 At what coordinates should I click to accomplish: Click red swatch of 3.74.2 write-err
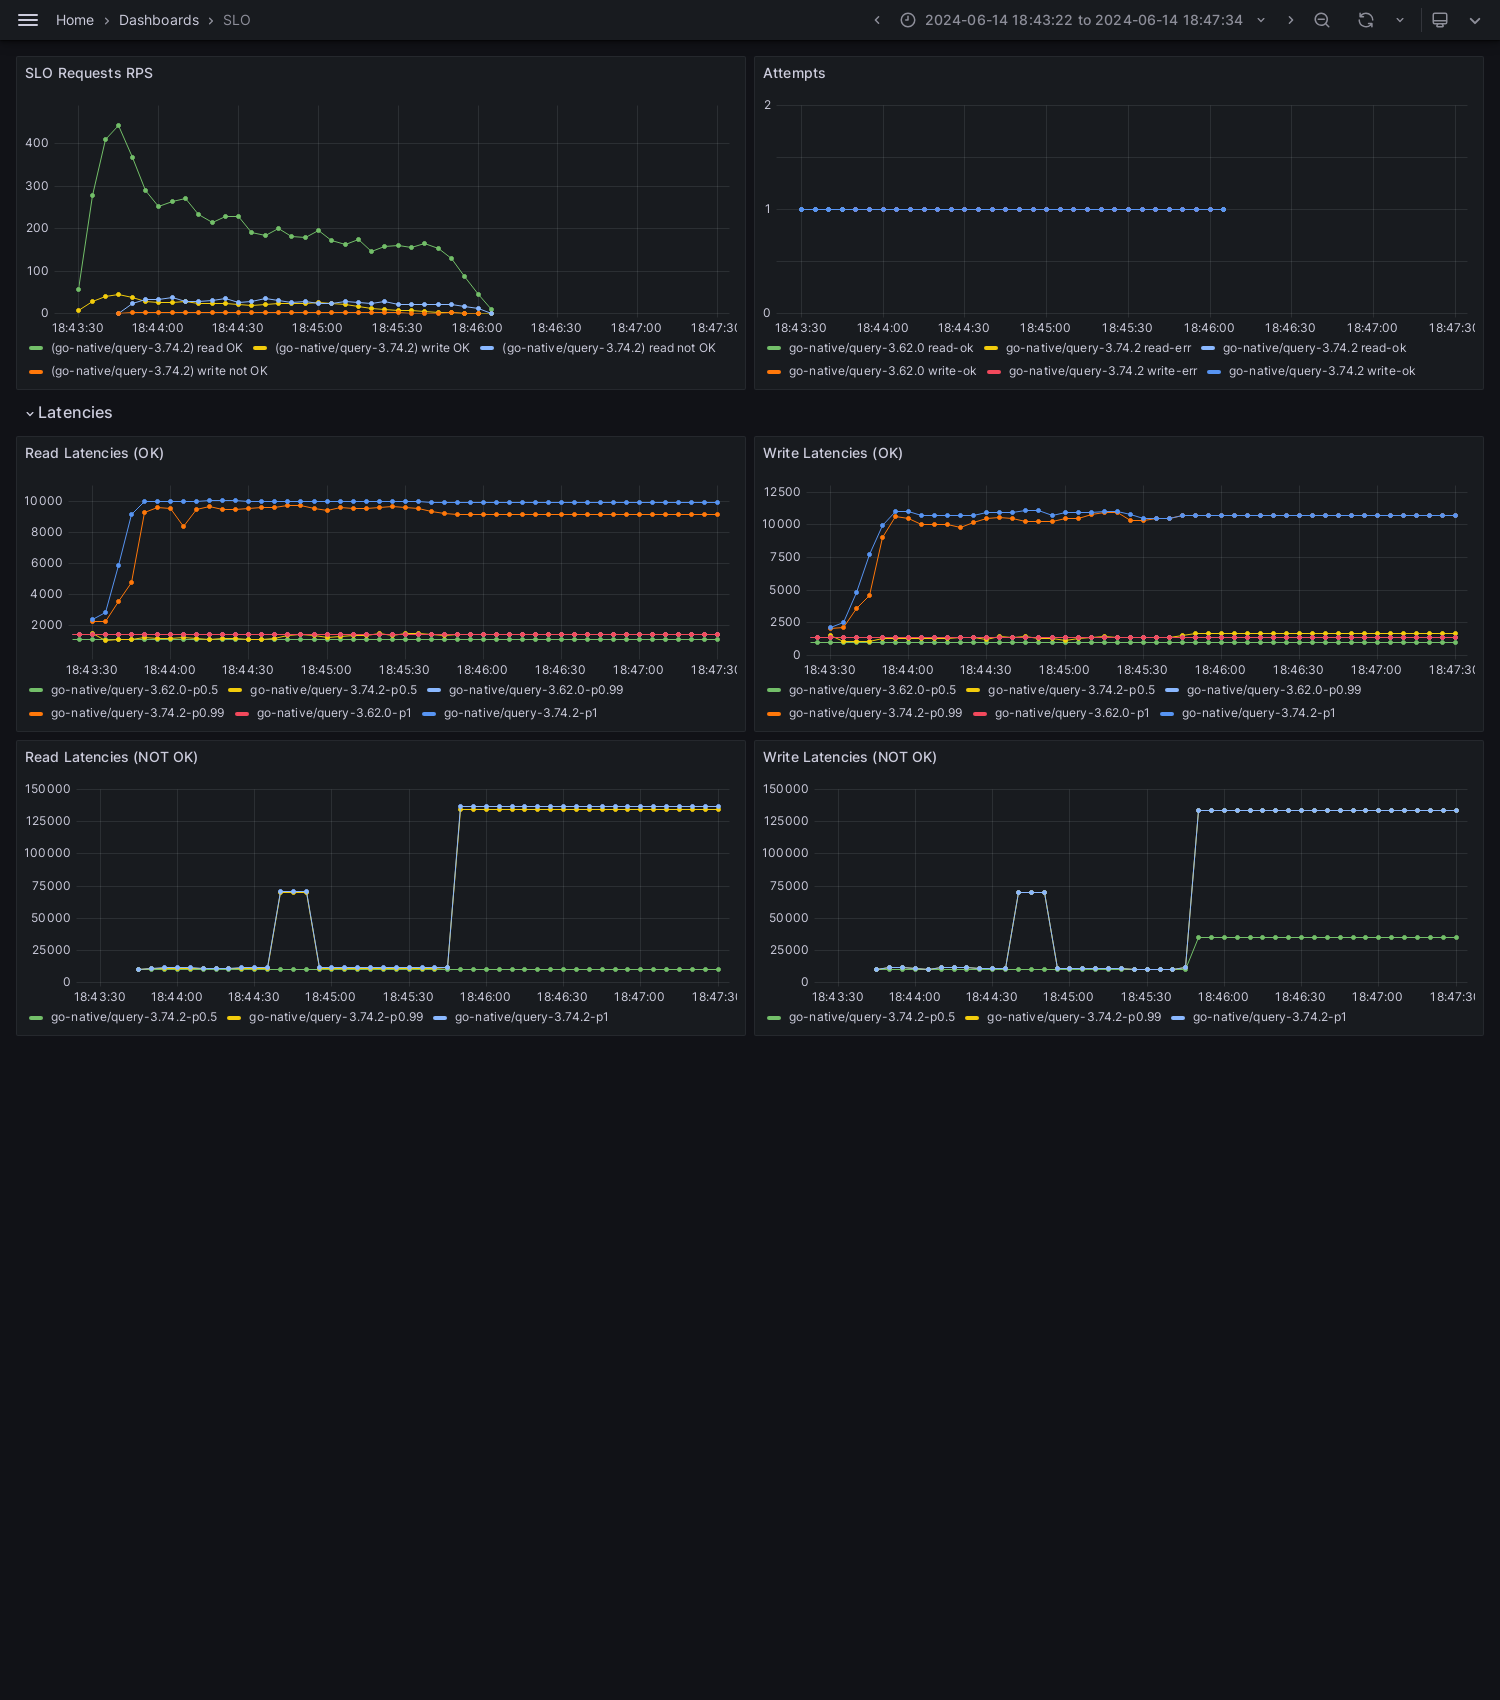coord(994,371)
